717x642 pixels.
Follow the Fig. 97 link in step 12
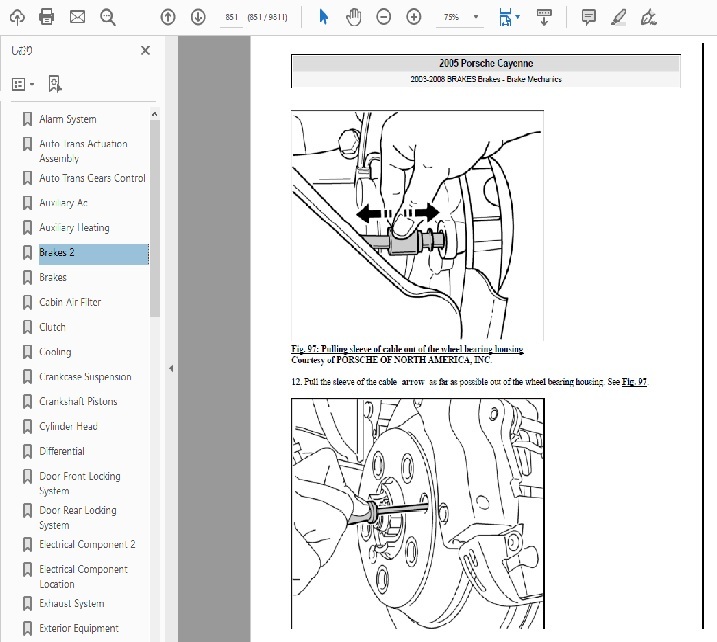(634, 382)
